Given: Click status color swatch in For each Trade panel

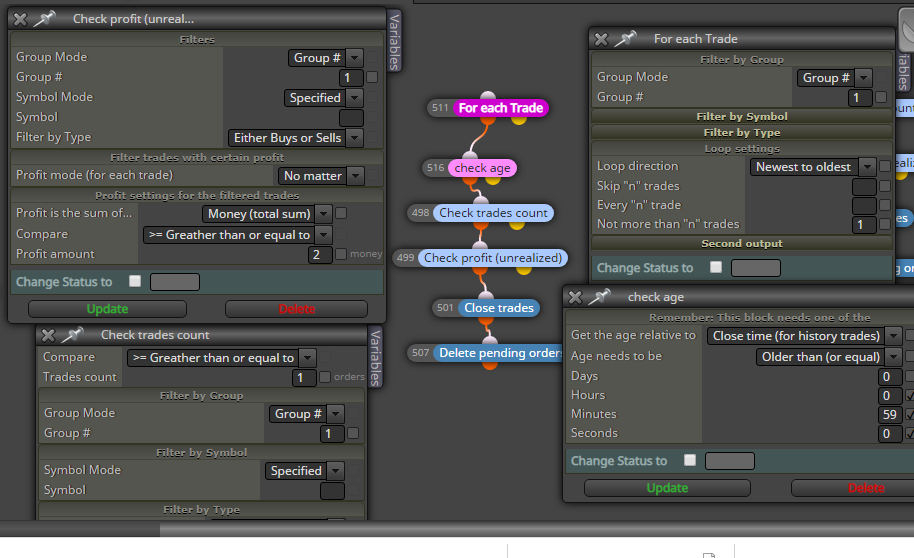Looking at the screenshot, I should coord(756,268).
